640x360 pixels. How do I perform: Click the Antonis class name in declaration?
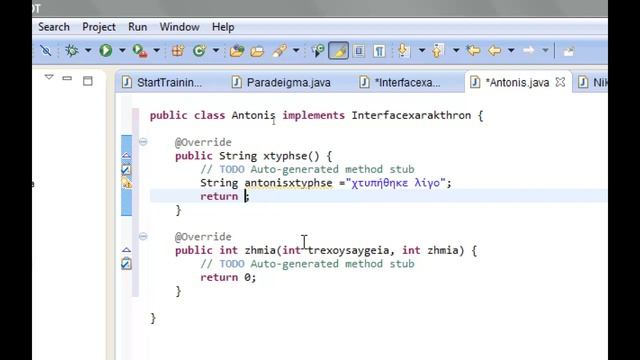click(253, 116)
